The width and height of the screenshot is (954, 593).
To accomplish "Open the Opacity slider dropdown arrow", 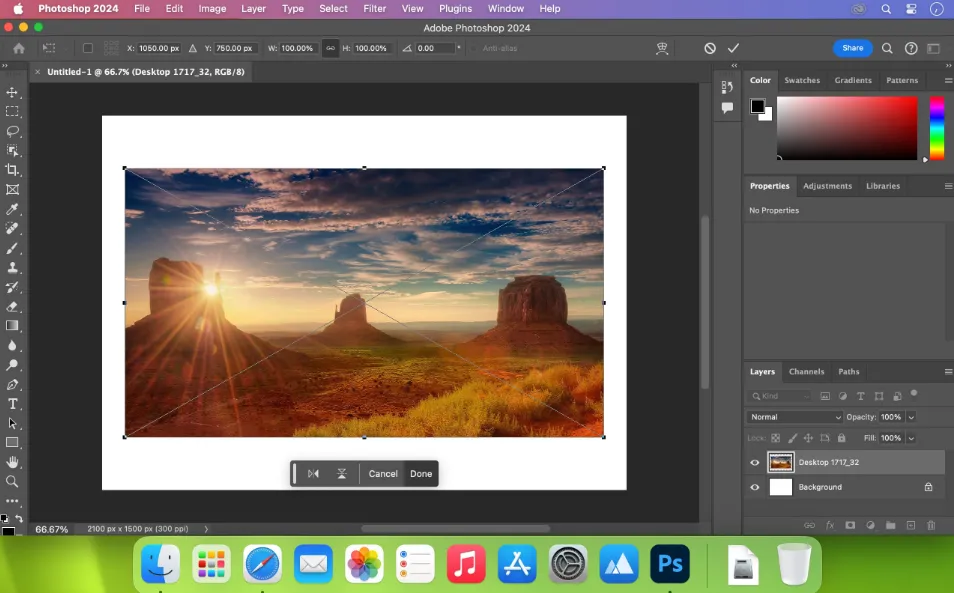I will coord(911,417).
